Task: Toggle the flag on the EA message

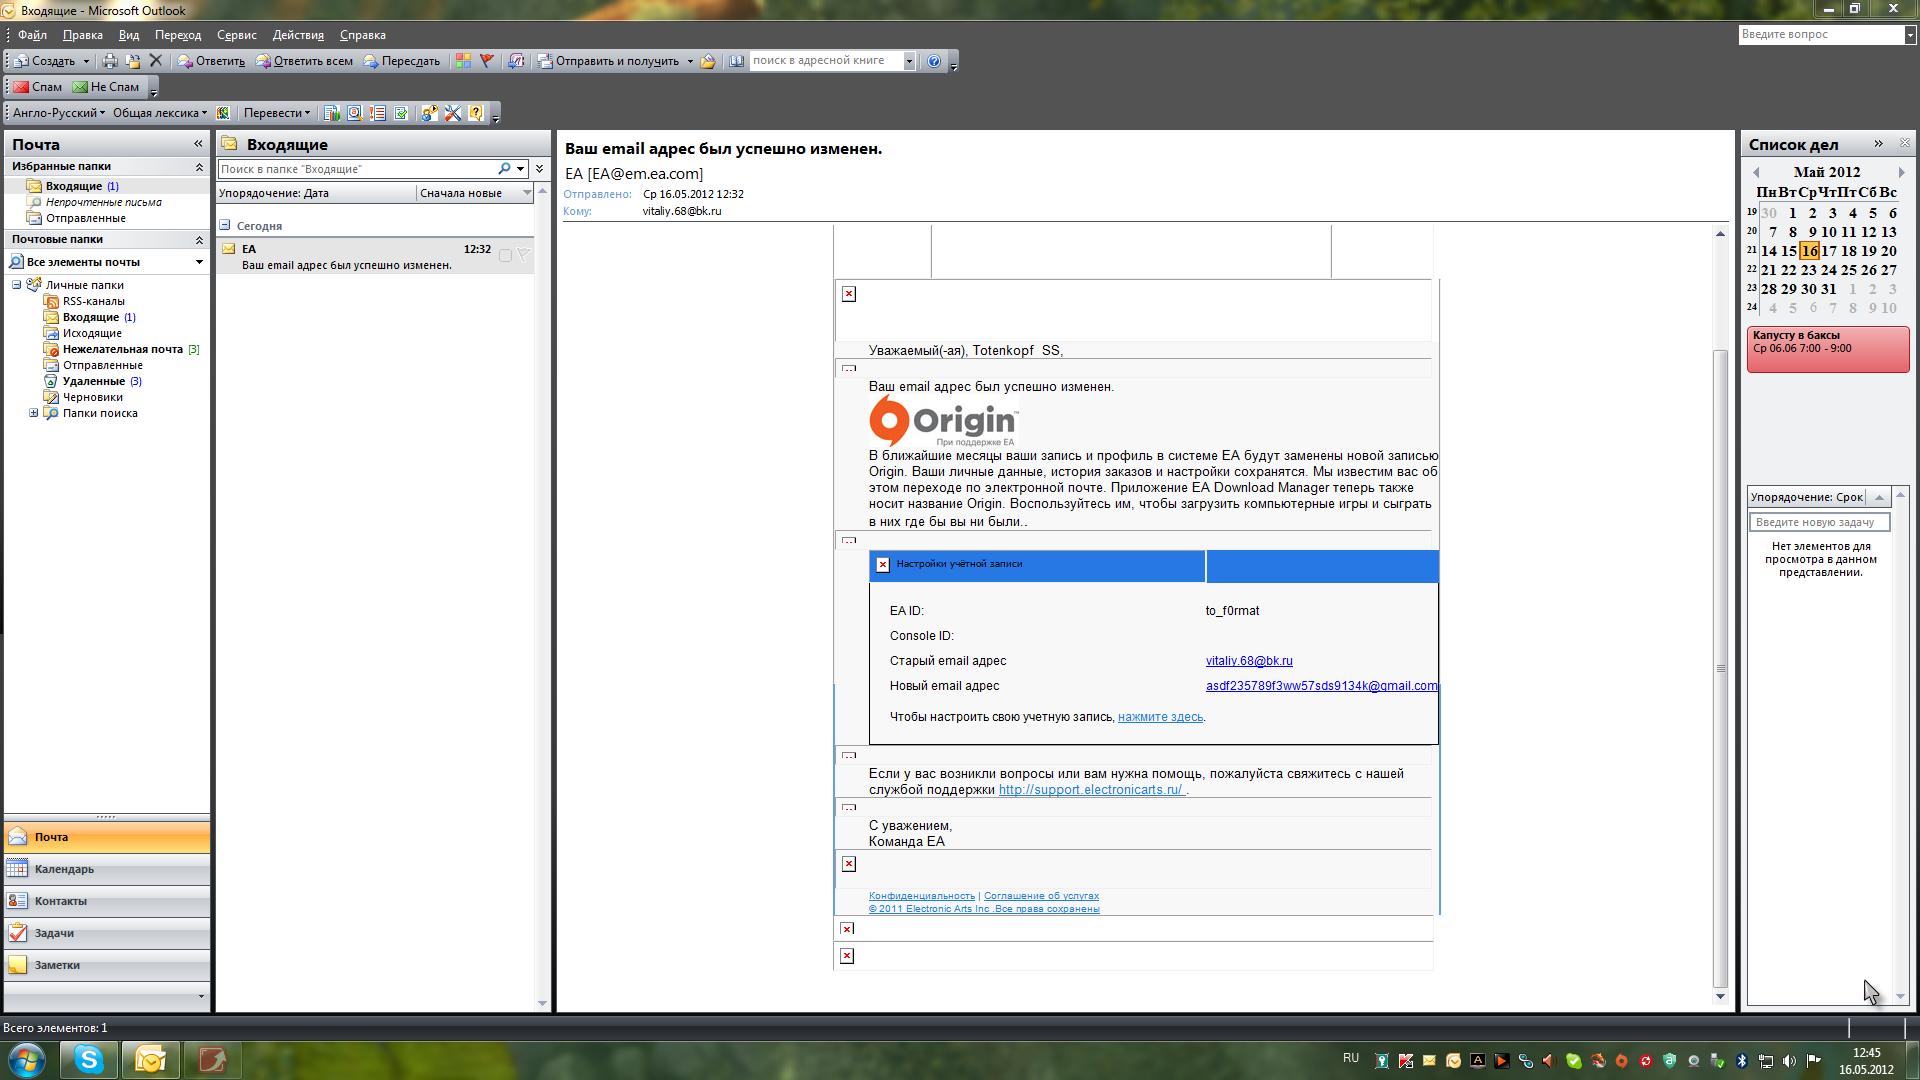Action: [523, 255]
